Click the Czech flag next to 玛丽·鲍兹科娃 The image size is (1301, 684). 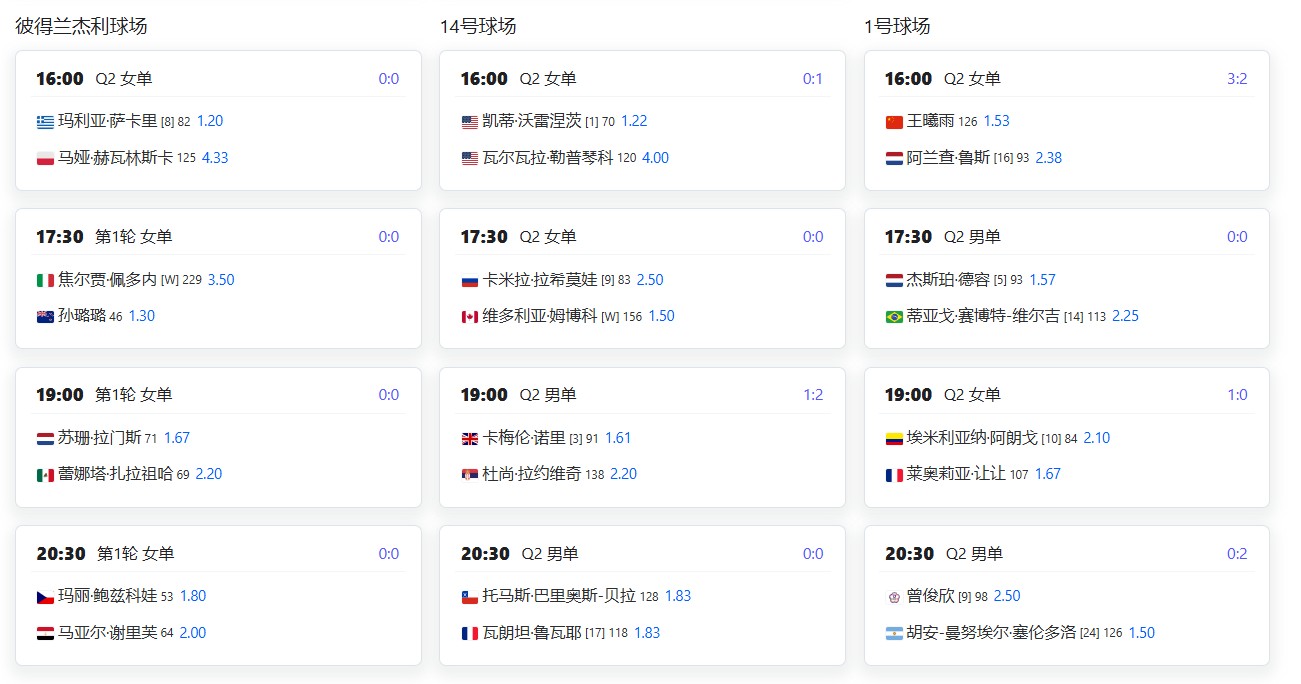(x=45, y=597)
